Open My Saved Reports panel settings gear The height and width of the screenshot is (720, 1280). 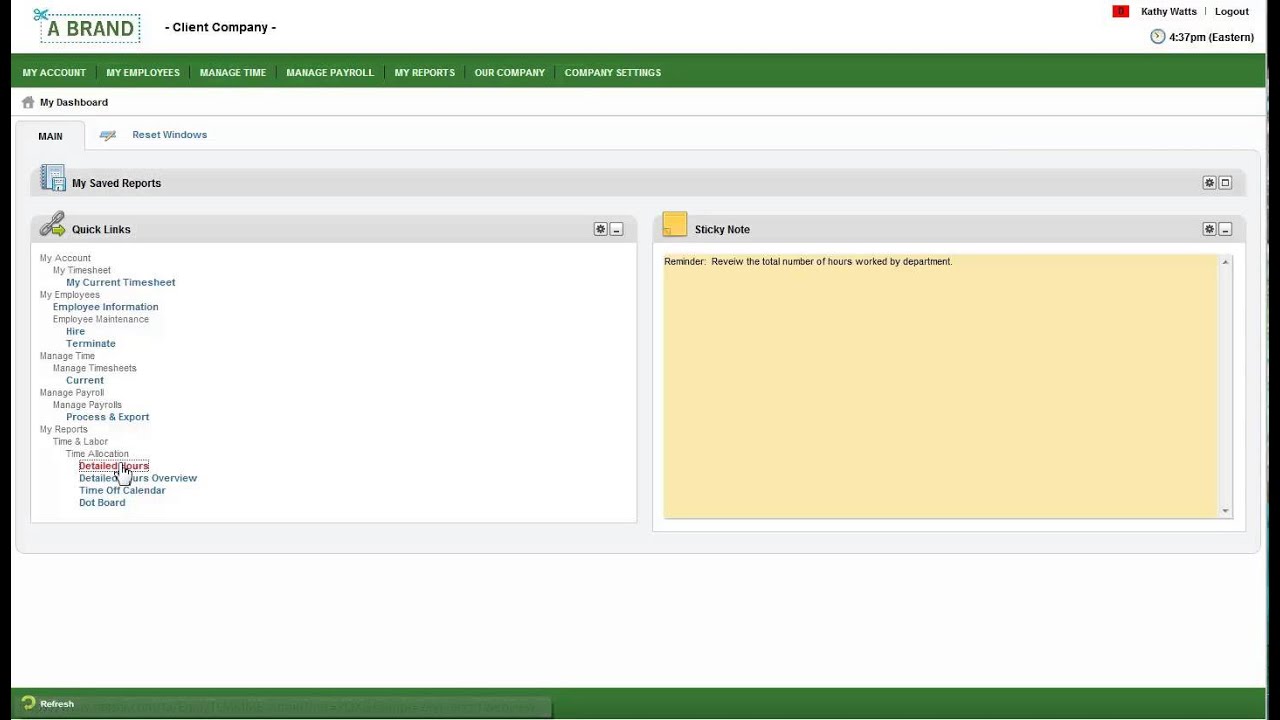click(x=1209, y=183)
